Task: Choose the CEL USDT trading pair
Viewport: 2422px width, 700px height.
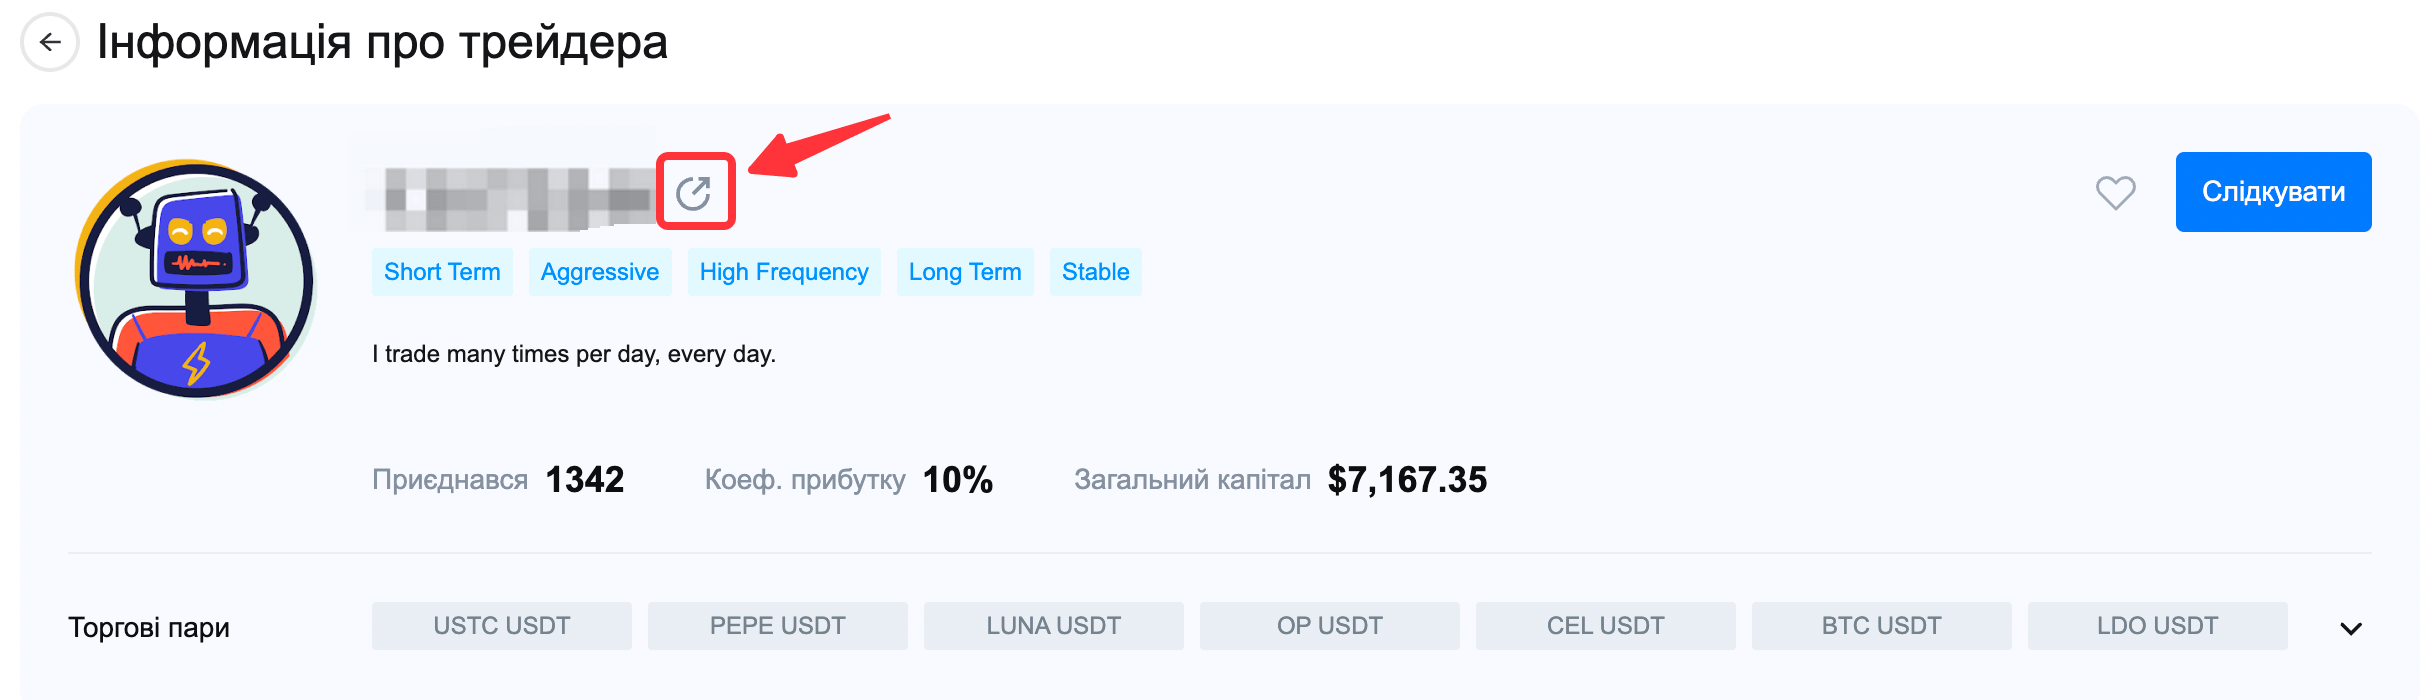Action: (x=1606, y=626)
